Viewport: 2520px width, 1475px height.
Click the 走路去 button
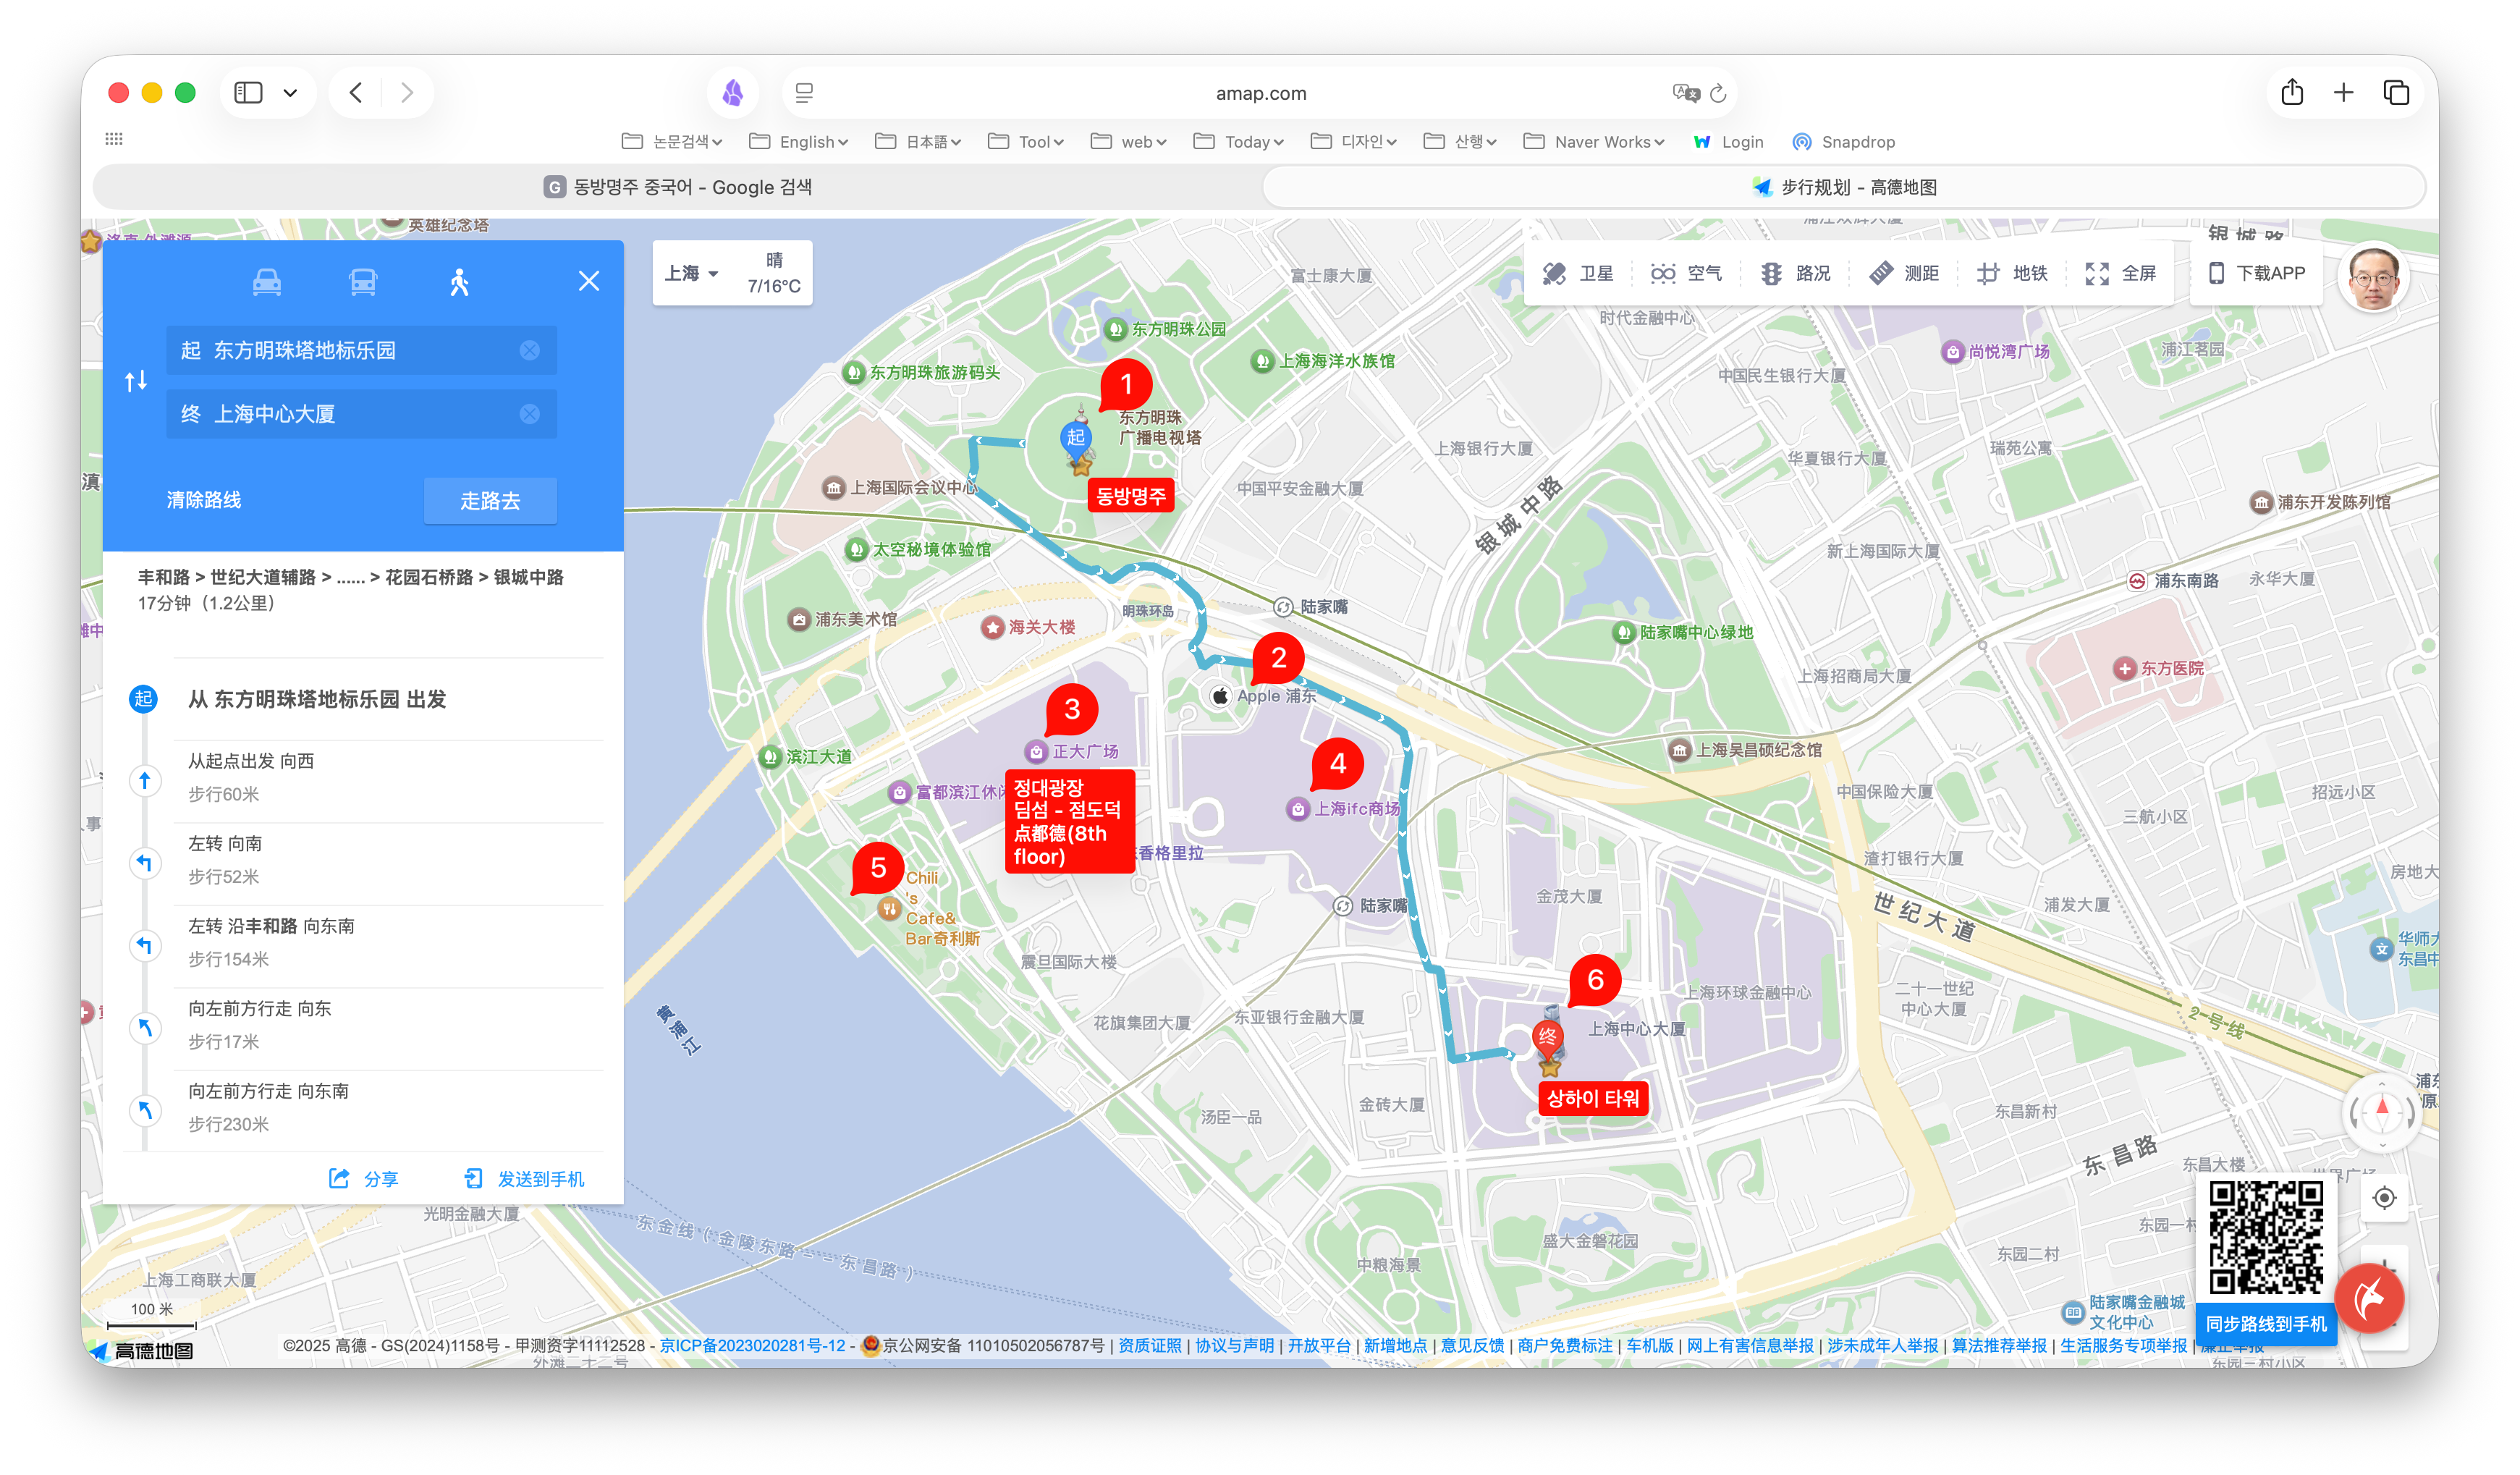(490, 500)
